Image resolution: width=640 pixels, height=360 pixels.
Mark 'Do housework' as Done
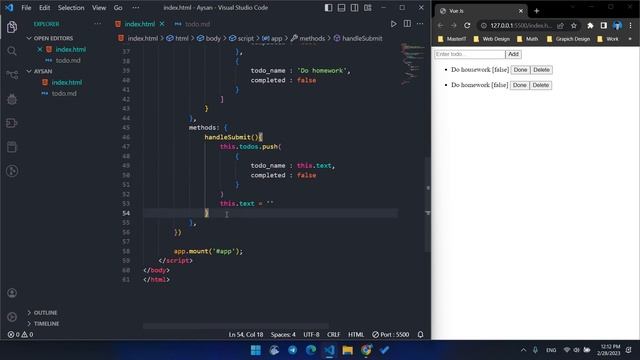520,70
